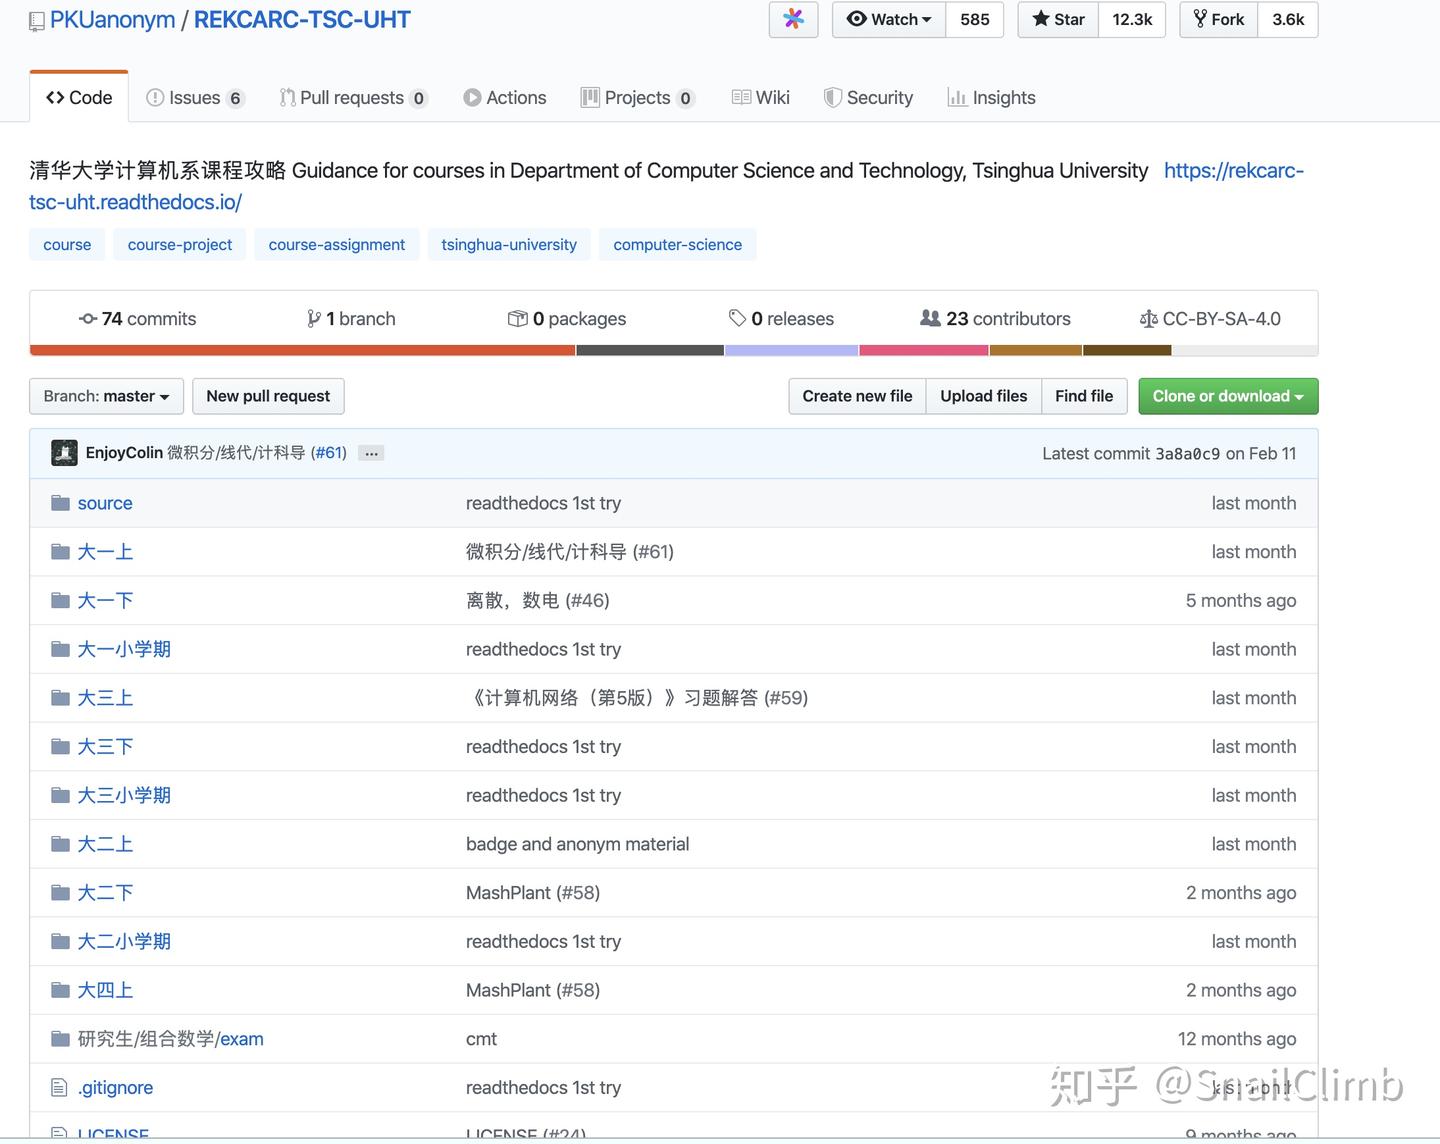Select the branch icon next to 1 branch
1440x1144 pixels.
point(315,318)
